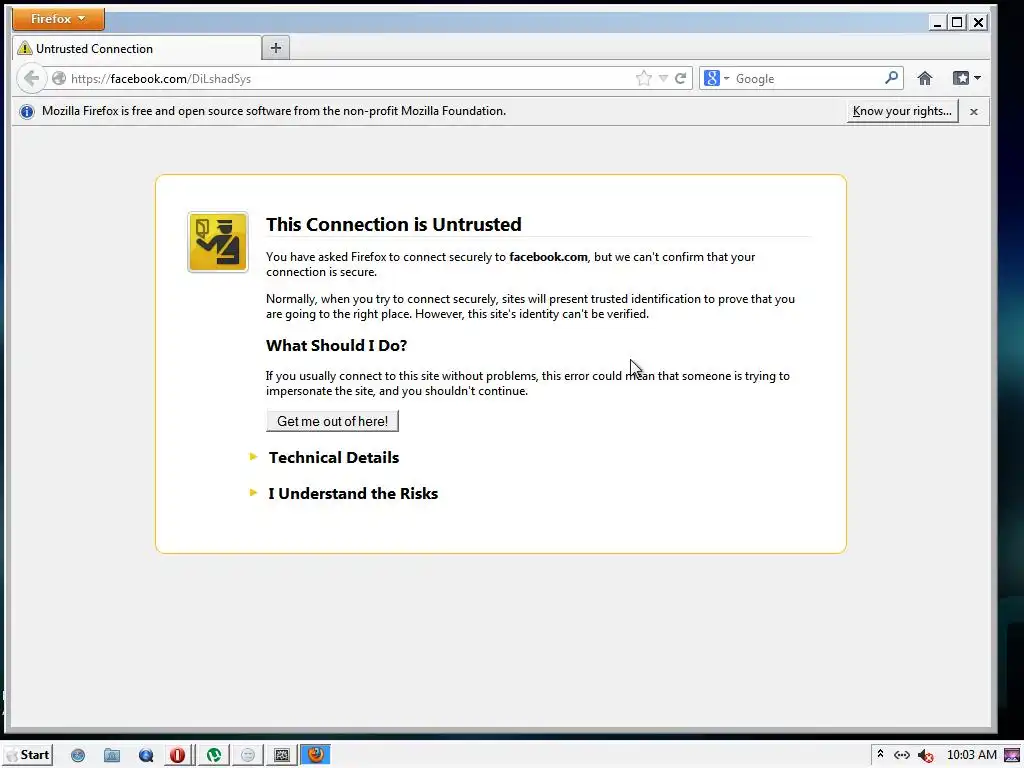
Task: Open the orange Firefox menu button
Action: coord(58,19)
